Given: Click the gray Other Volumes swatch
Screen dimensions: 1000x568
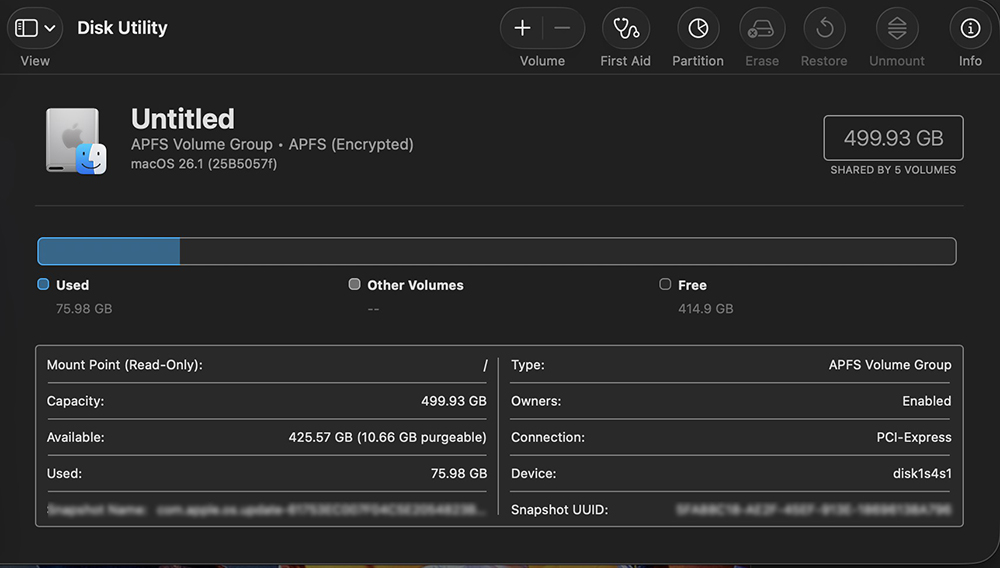Looking at the screenshot, I should pyautogui.click(x=354, y=284).
